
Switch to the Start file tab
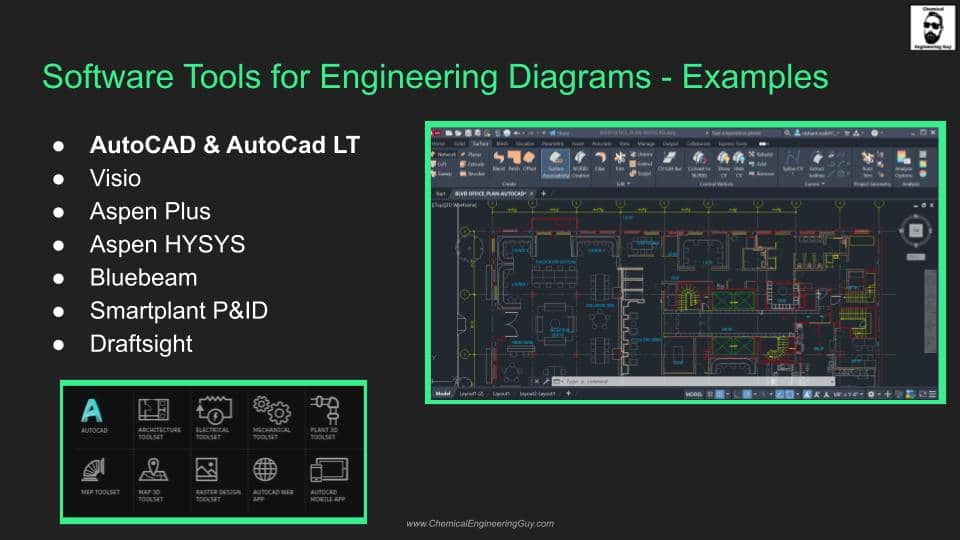point(440,193)
